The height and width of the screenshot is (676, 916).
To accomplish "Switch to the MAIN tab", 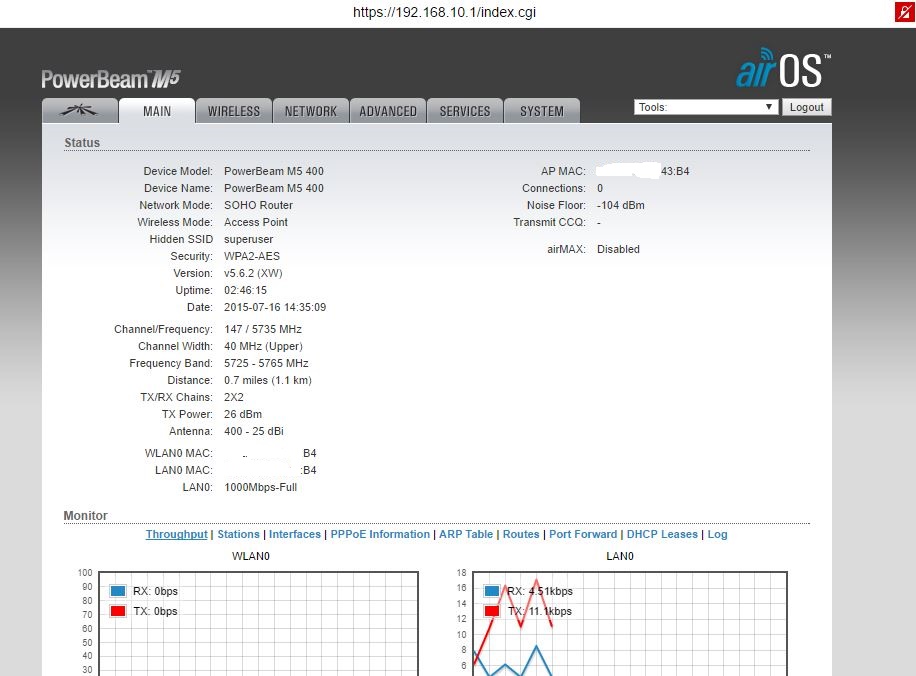I will pyautogui.click(x=157, y=111).
